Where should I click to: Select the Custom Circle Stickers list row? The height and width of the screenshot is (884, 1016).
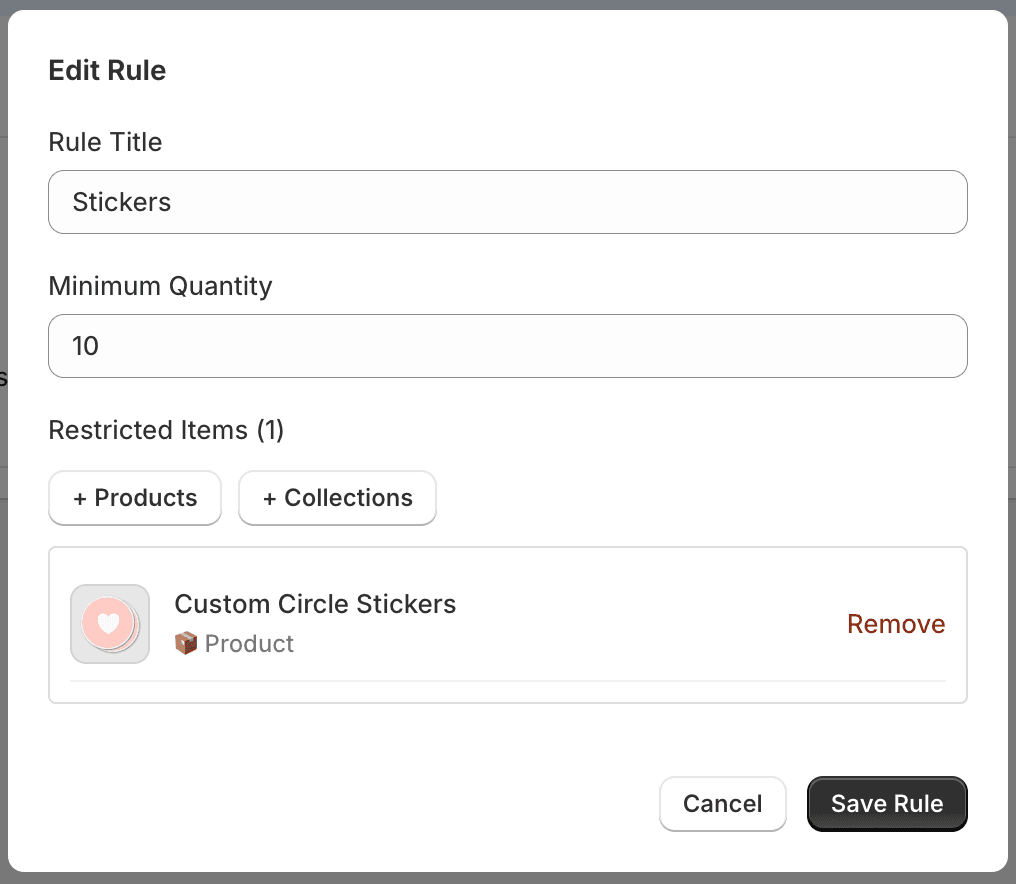pos(507,623)
